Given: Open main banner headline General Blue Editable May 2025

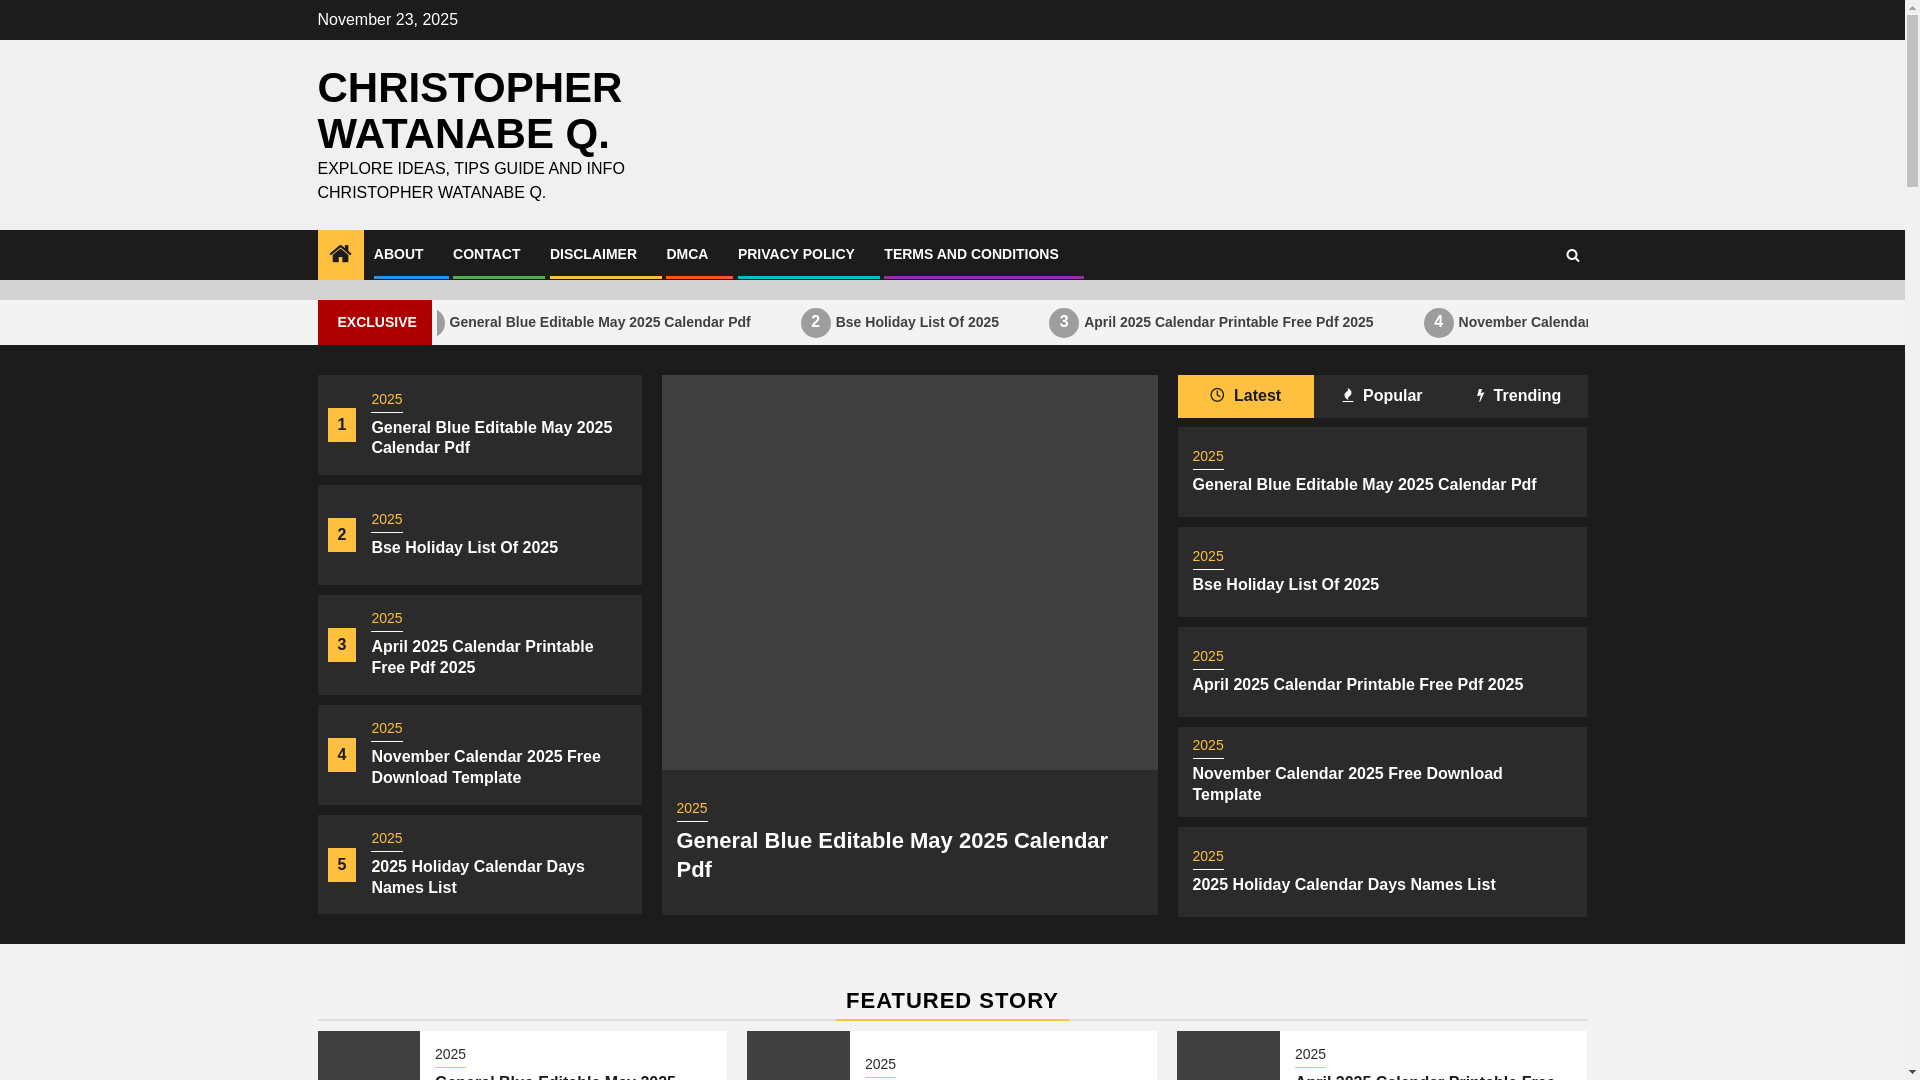Looking at the screenshot, I should pos(892,855).
